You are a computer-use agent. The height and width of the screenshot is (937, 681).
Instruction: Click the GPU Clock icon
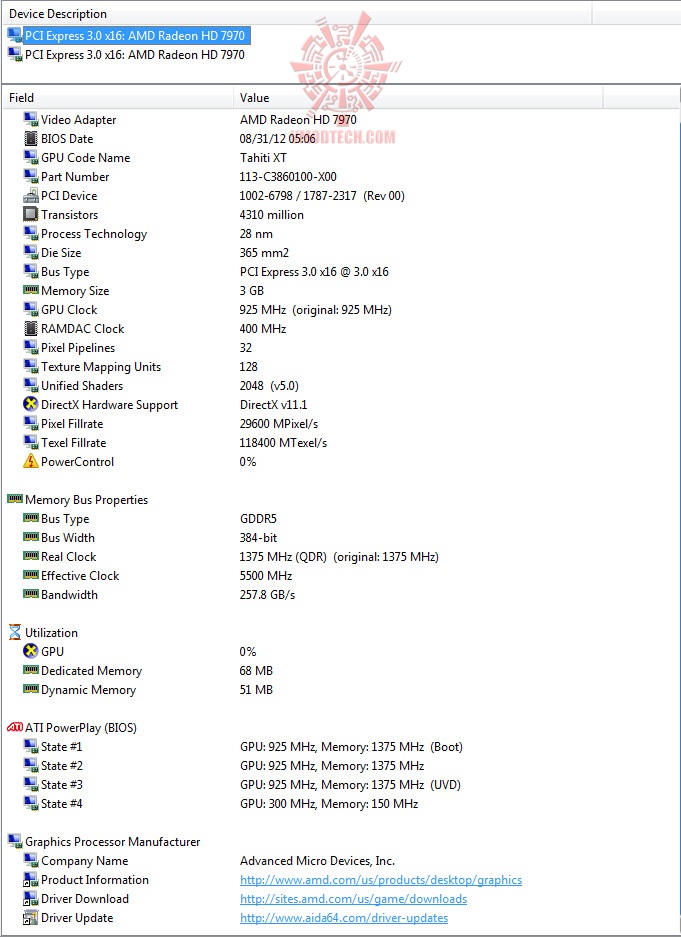pyautogui.click(x=30, y=310)
